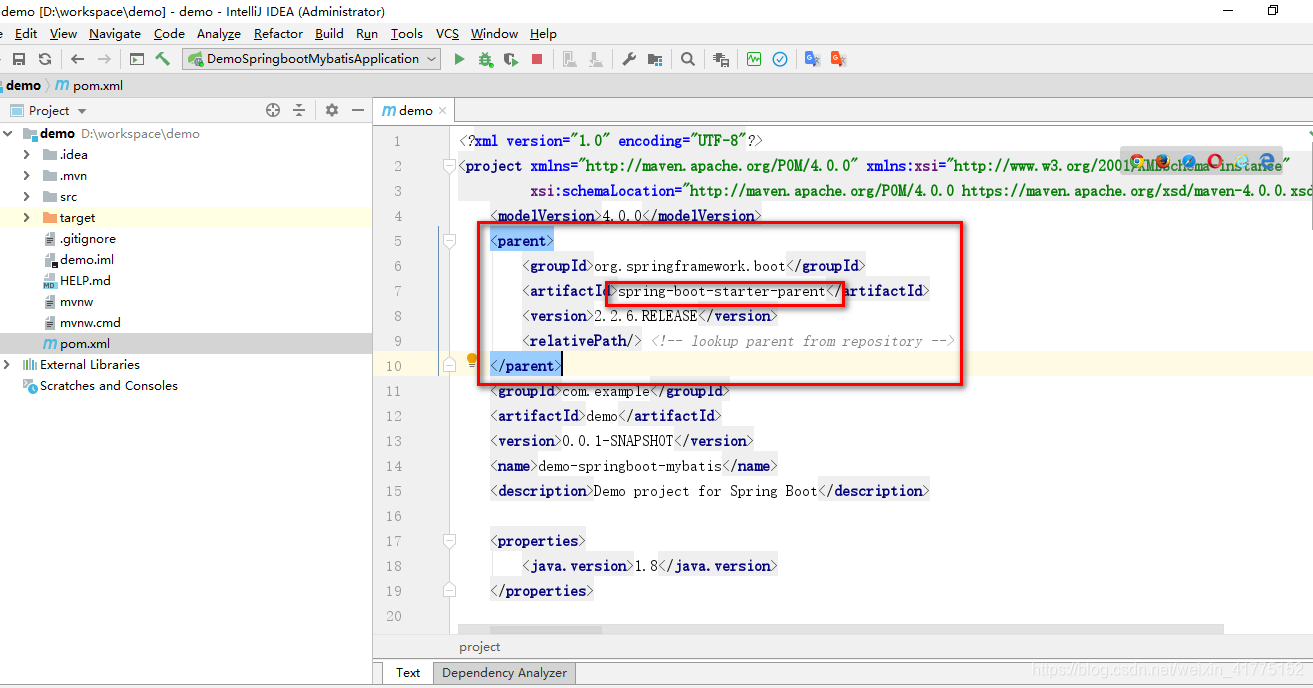Click the yellow intention light bulb
Screen dimensions: 1313x688
pos(473,359)
